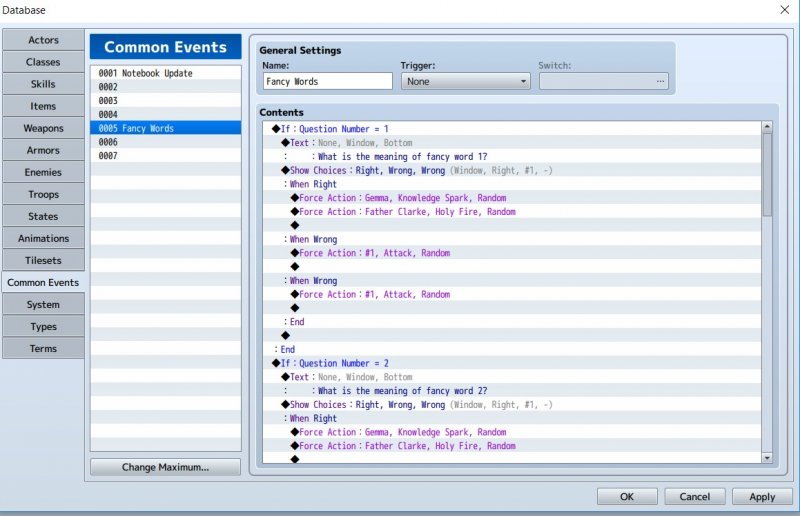
Task: Select empty command line below first Holy Fire
Action: click(x=512, y=225)
